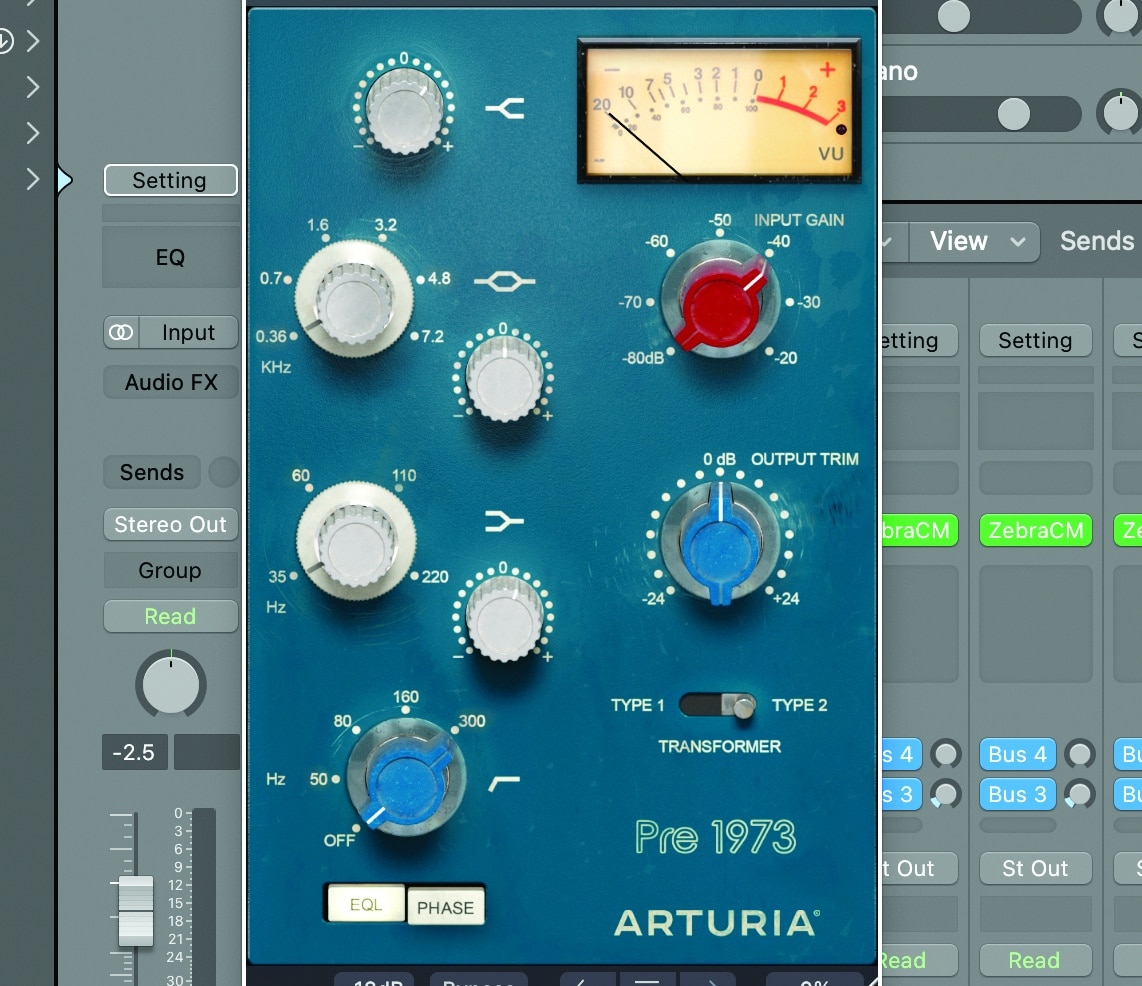Click the EQ display slot

tap(170, 257)
